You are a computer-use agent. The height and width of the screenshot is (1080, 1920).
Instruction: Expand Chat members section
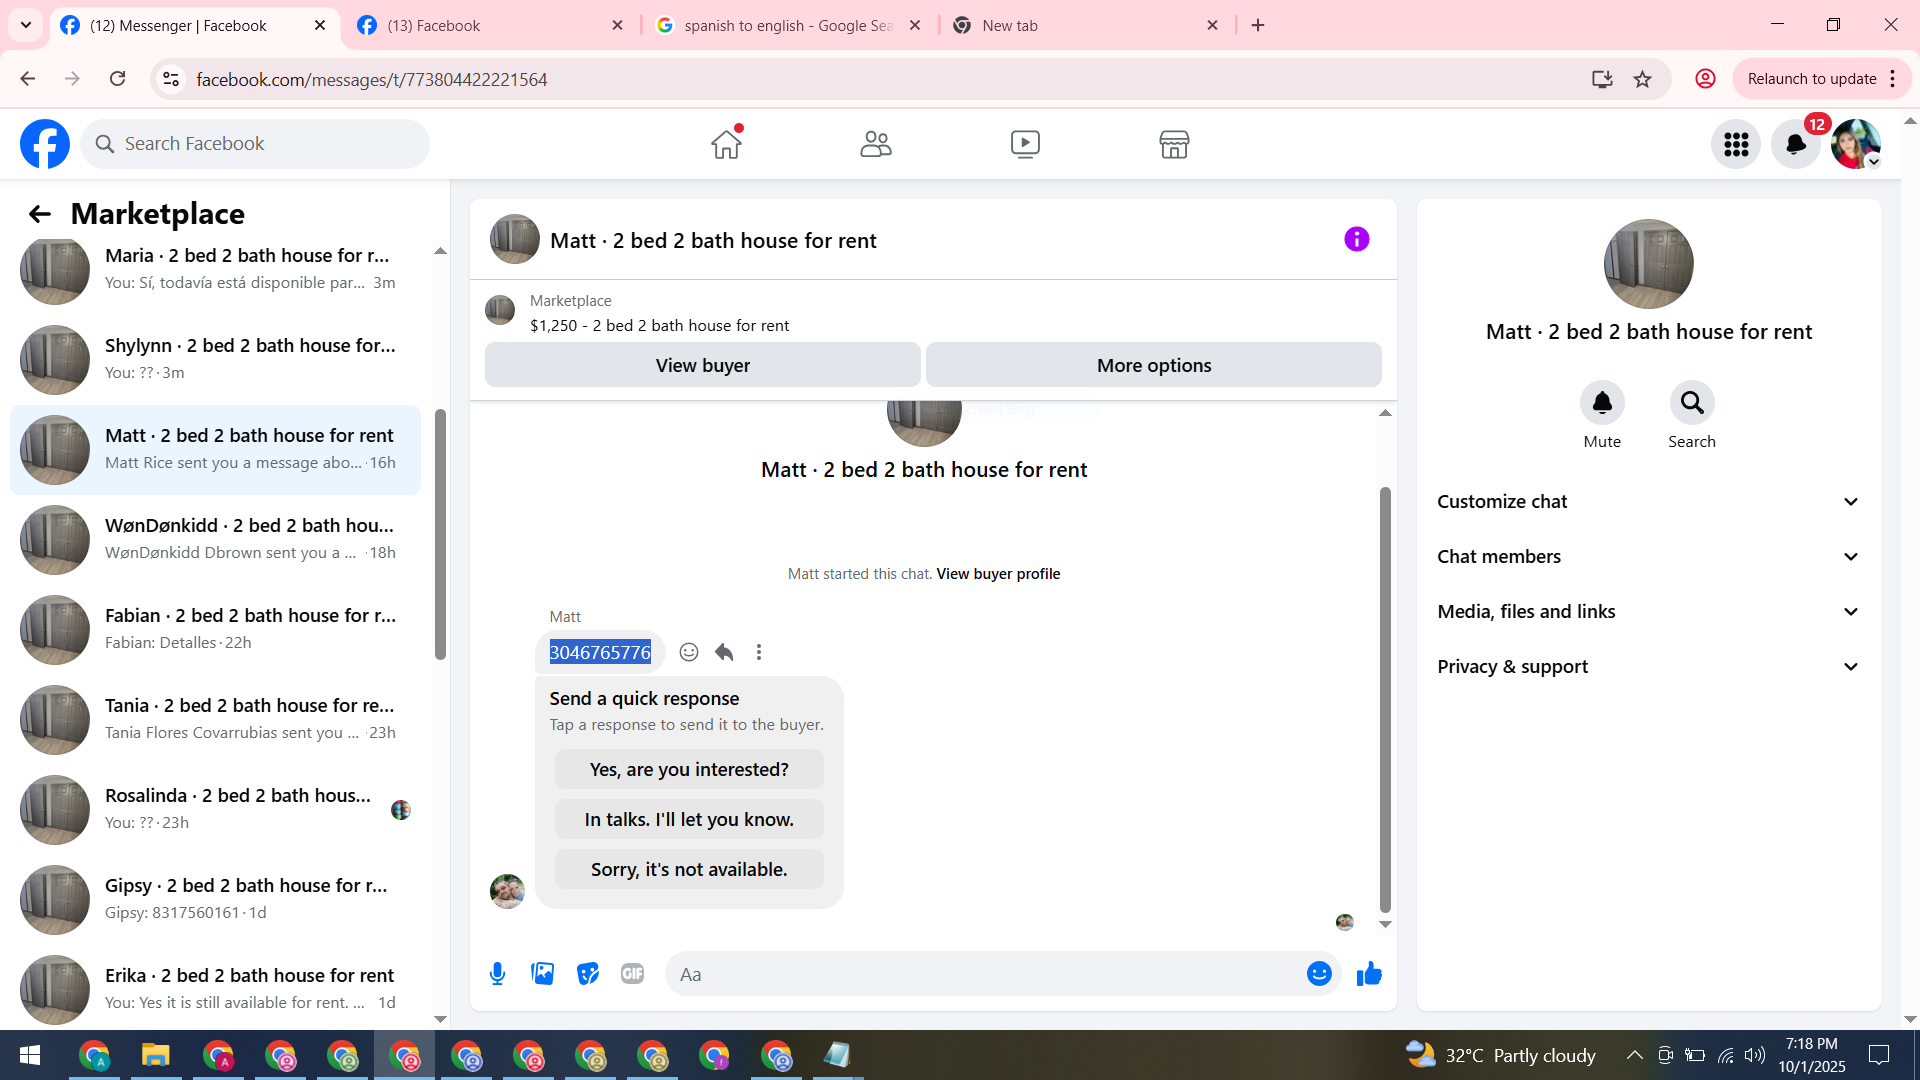coord(1648,557)
